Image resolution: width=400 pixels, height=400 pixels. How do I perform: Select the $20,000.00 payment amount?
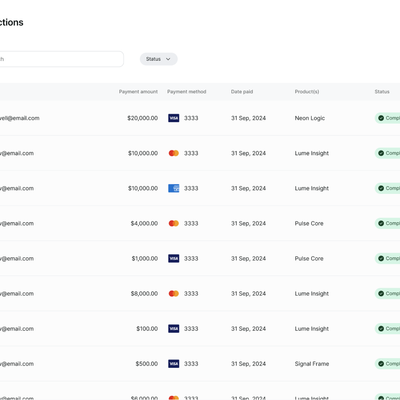142,118
